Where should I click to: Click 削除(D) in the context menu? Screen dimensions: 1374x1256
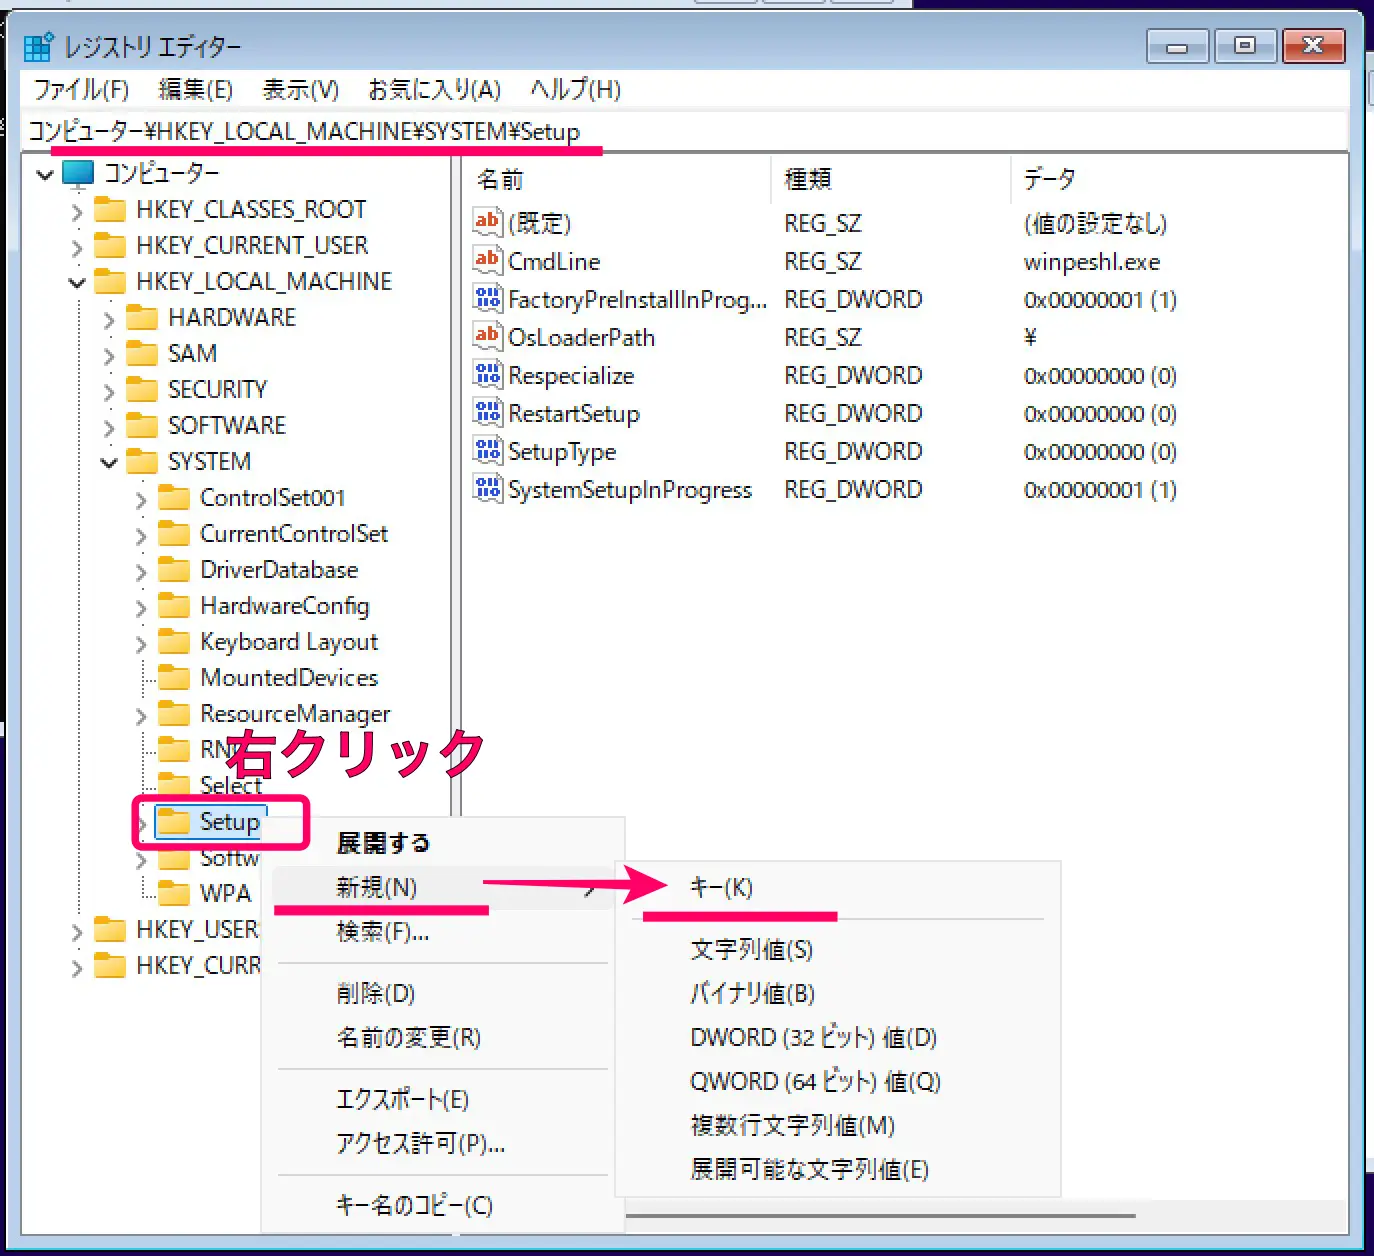tap(376, 994)
